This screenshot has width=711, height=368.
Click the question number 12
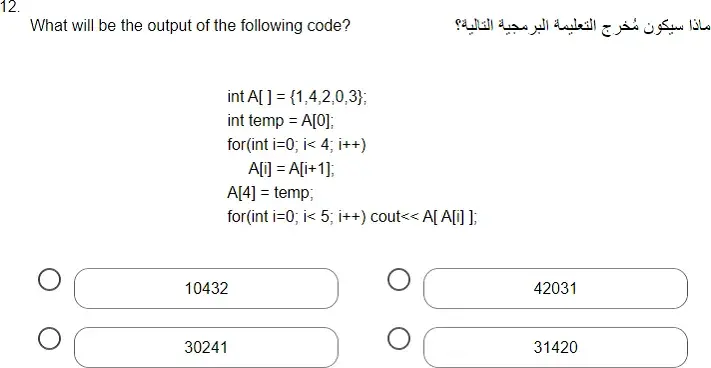click(x=10, y=7)
